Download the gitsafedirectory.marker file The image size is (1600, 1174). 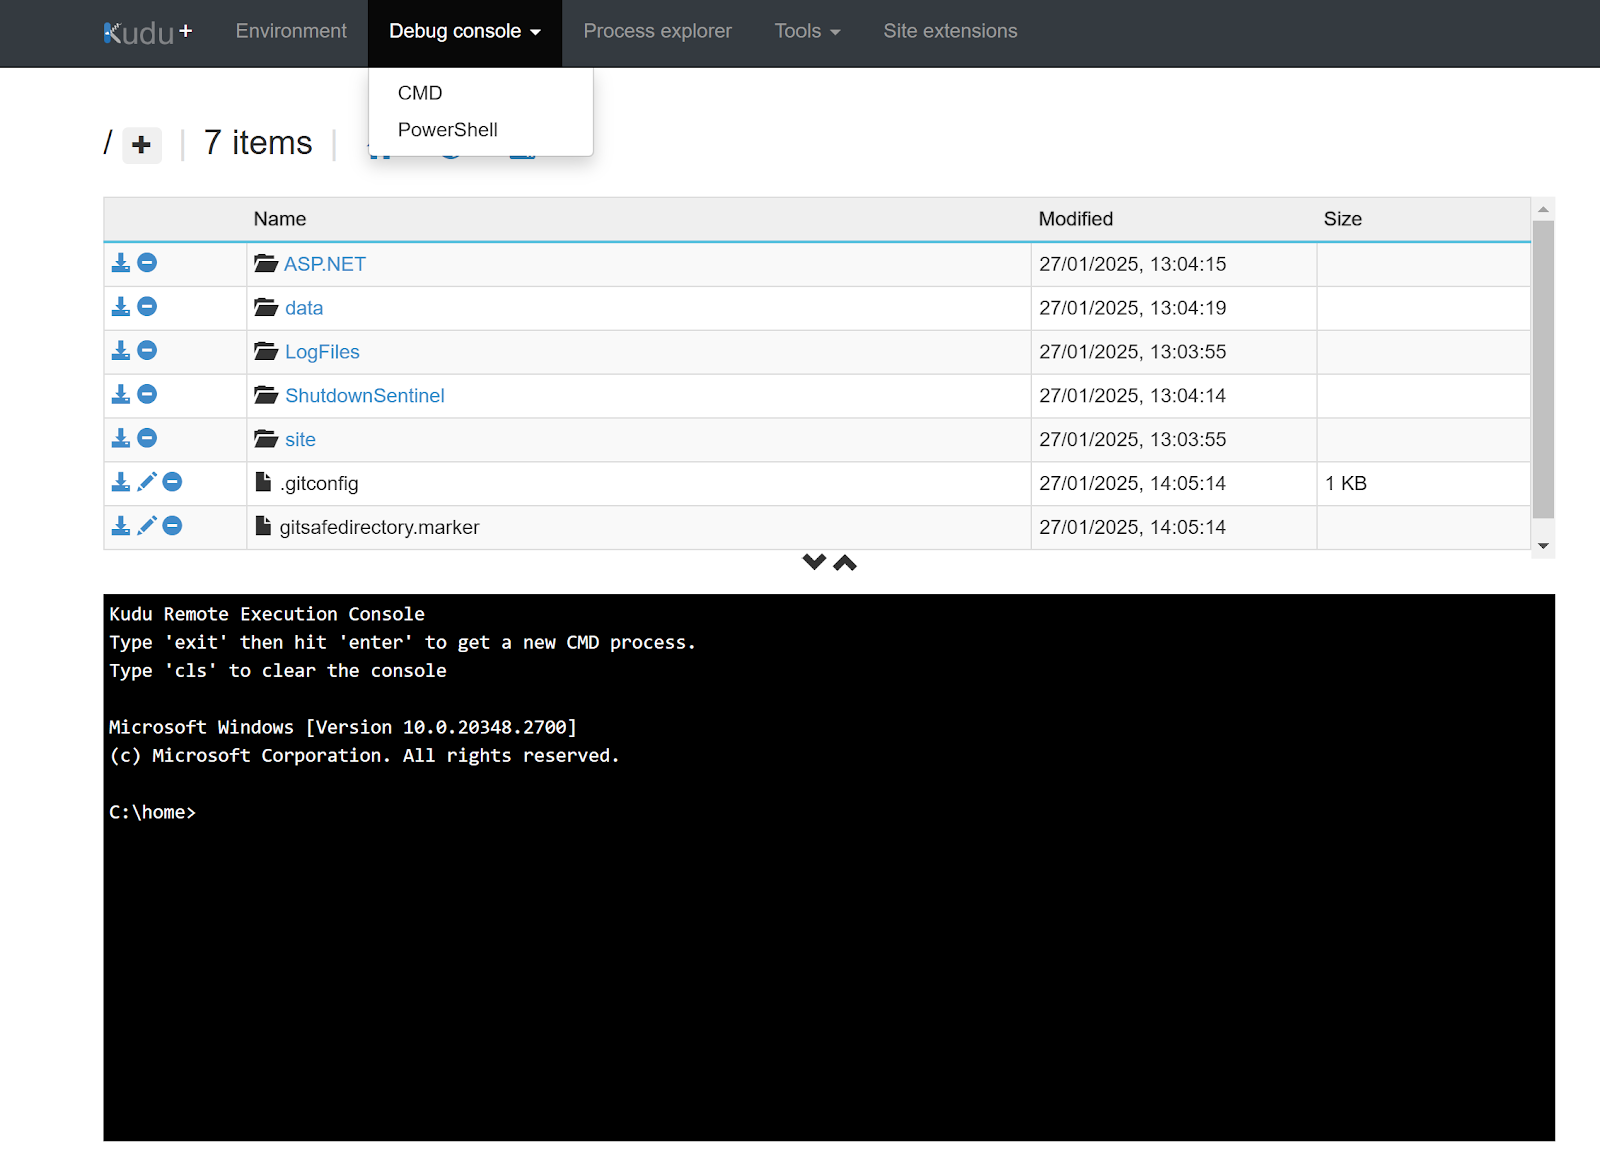[121, 526]
